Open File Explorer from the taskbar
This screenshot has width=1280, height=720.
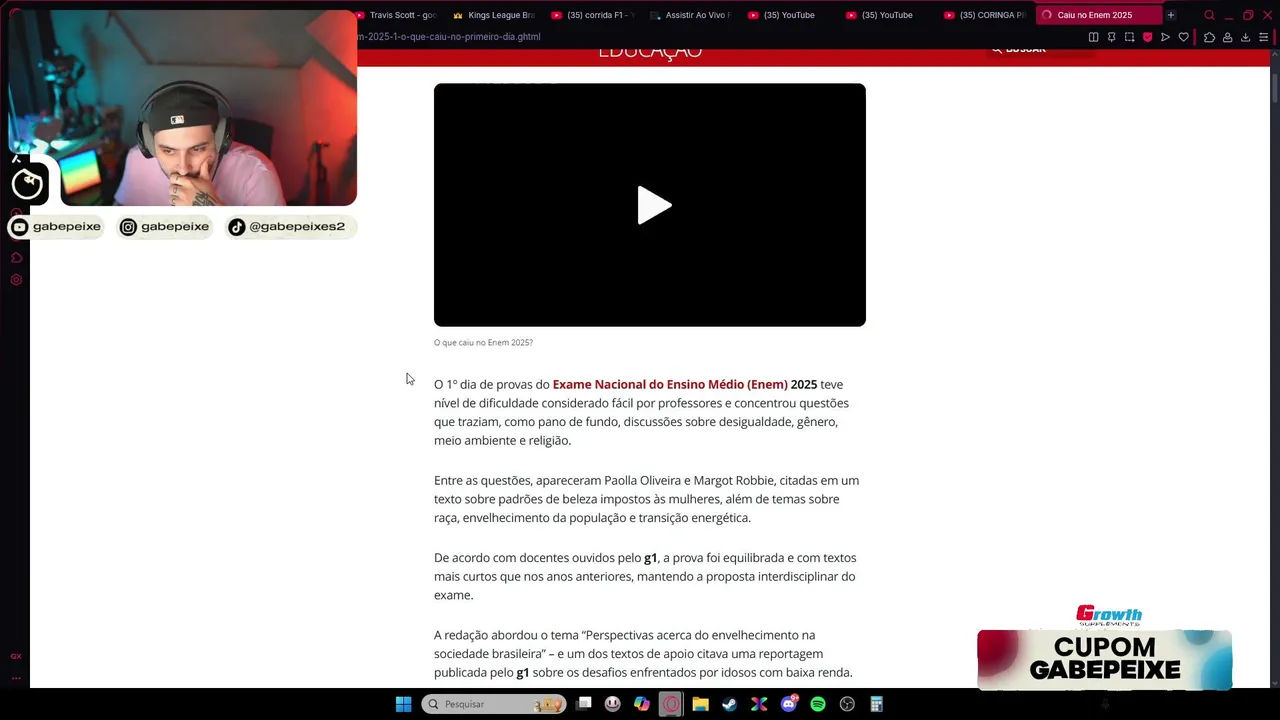pyautogui.click(x=700, y=704)
